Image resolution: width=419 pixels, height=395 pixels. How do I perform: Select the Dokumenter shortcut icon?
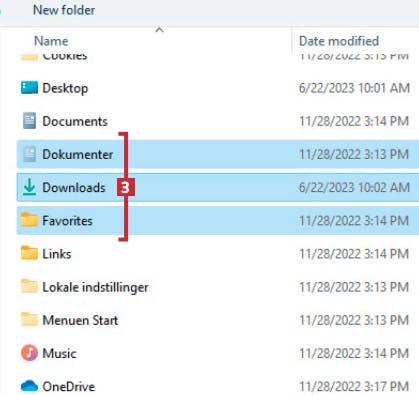point(29,154)
